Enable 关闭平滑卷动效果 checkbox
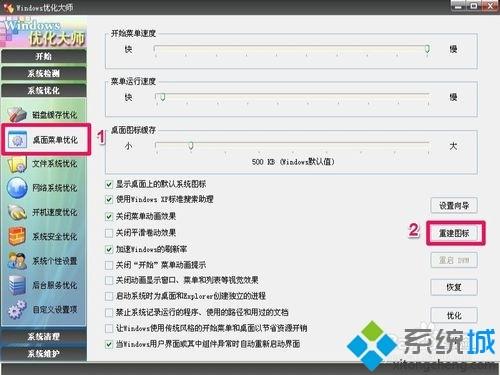500x375 pixels. (x=109, y=233)
